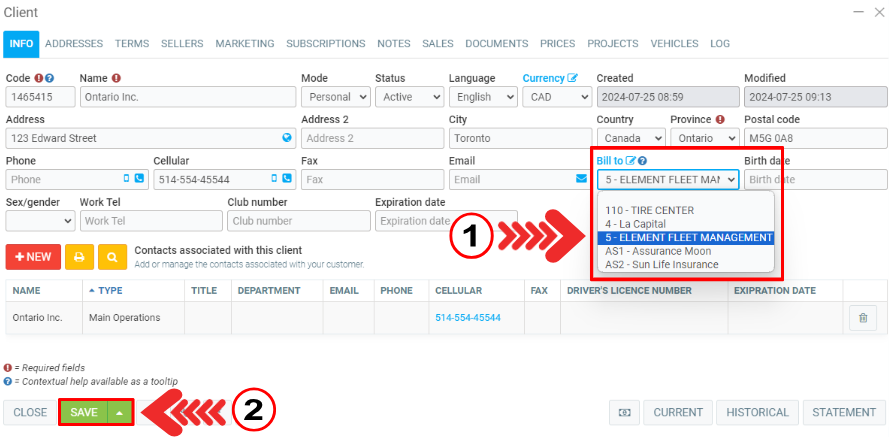The image size is (889, 437).
Task: Click the yellow search contacts button
Action: 112,256
